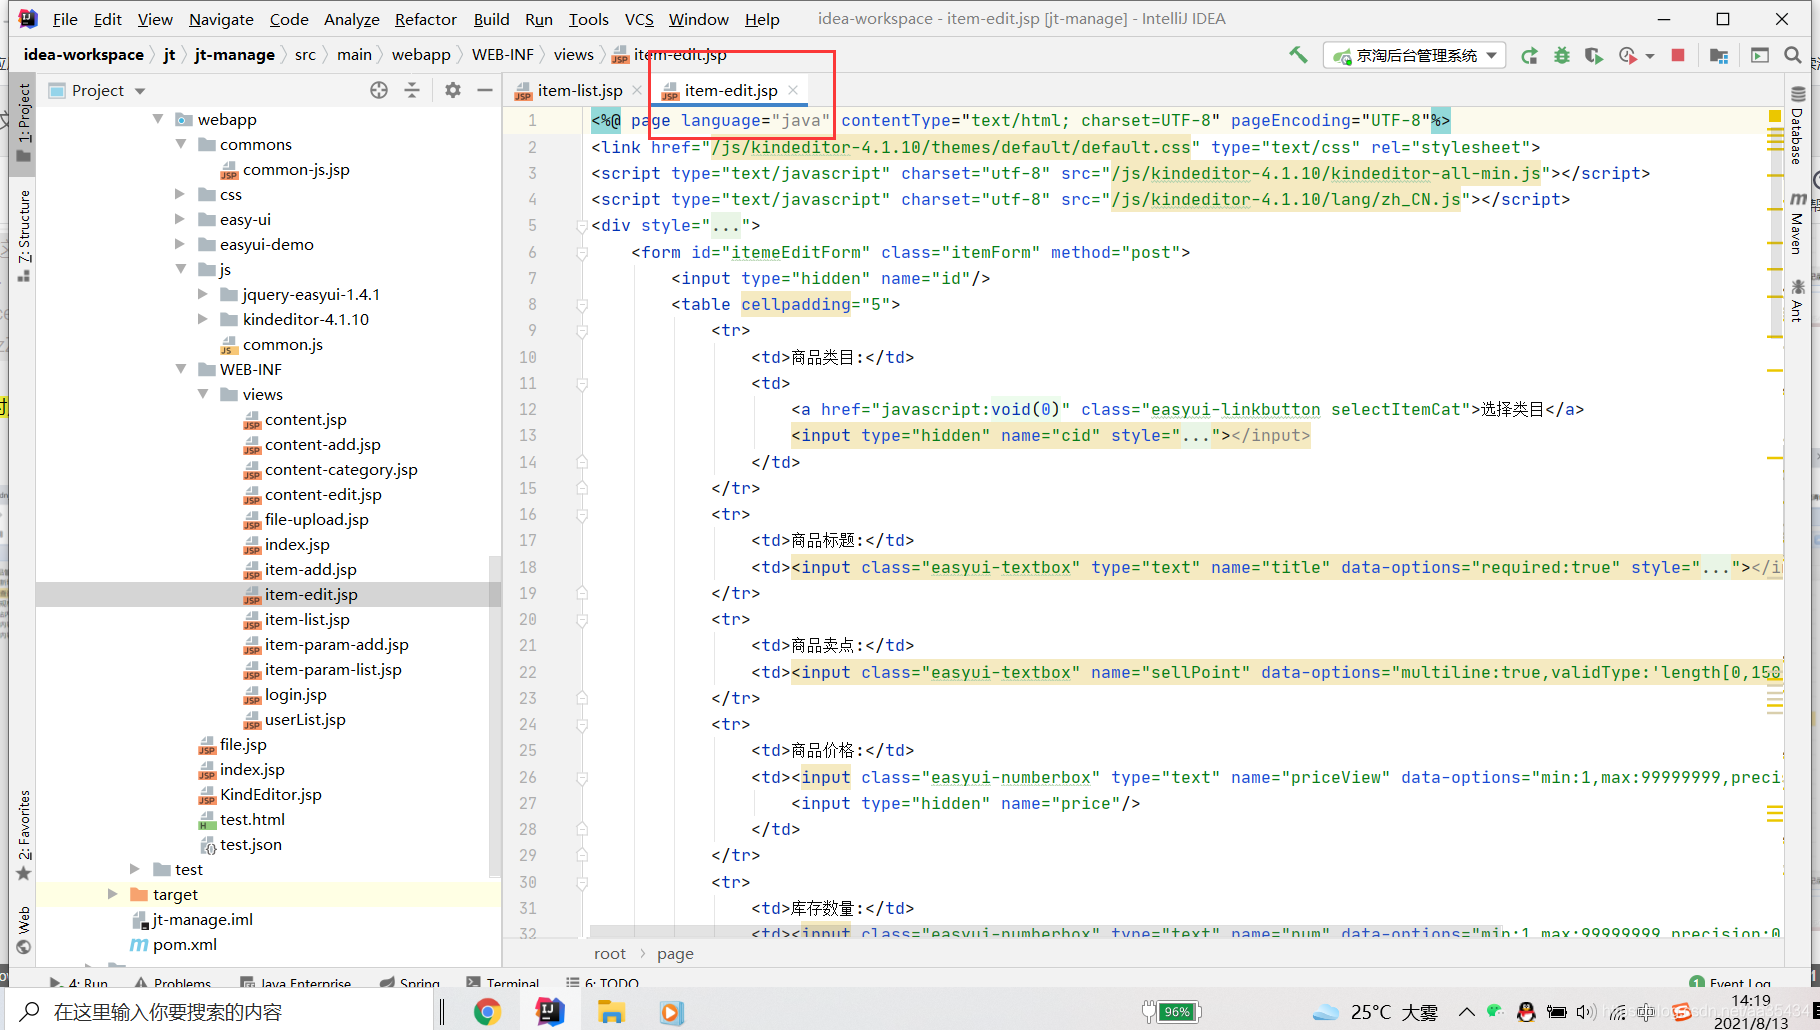The image size is (1820, 1030).
Task: Select login.jsp in project tree
Action: 295,694
